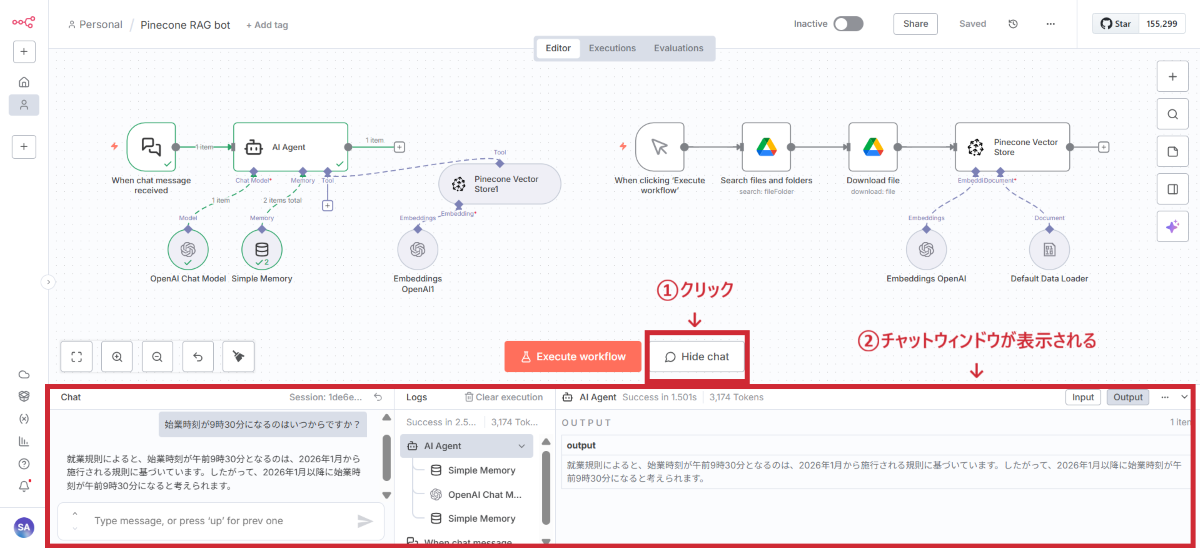Screen dimensions: 1200x548
Task: Open the AI assistant sparkle button
Action: (x=1172, y=227)
